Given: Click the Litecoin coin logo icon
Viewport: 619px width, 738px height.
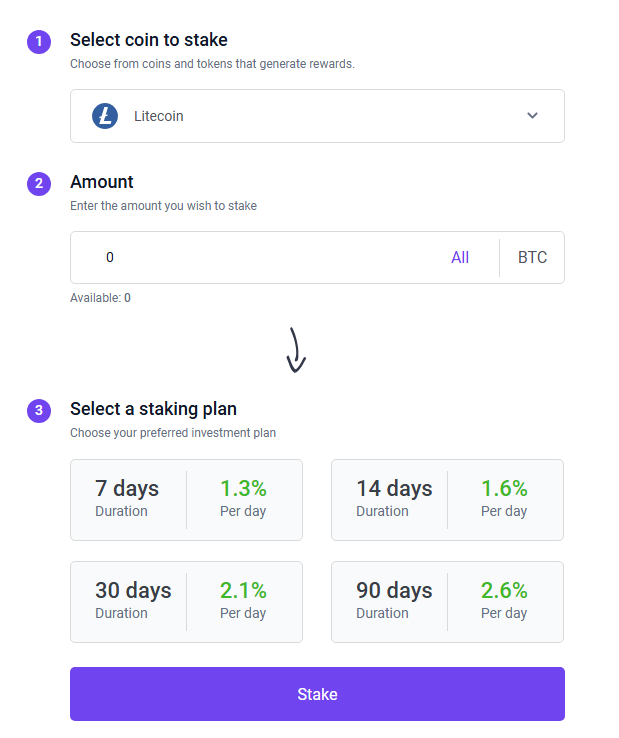Looking at the screenshot, I should pyautogui.click(x=105, y=116).
